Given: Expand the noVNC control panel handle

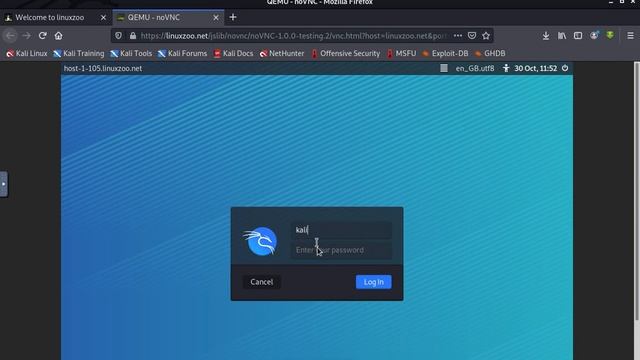Looking at the screenshot, I should point(4,184).
